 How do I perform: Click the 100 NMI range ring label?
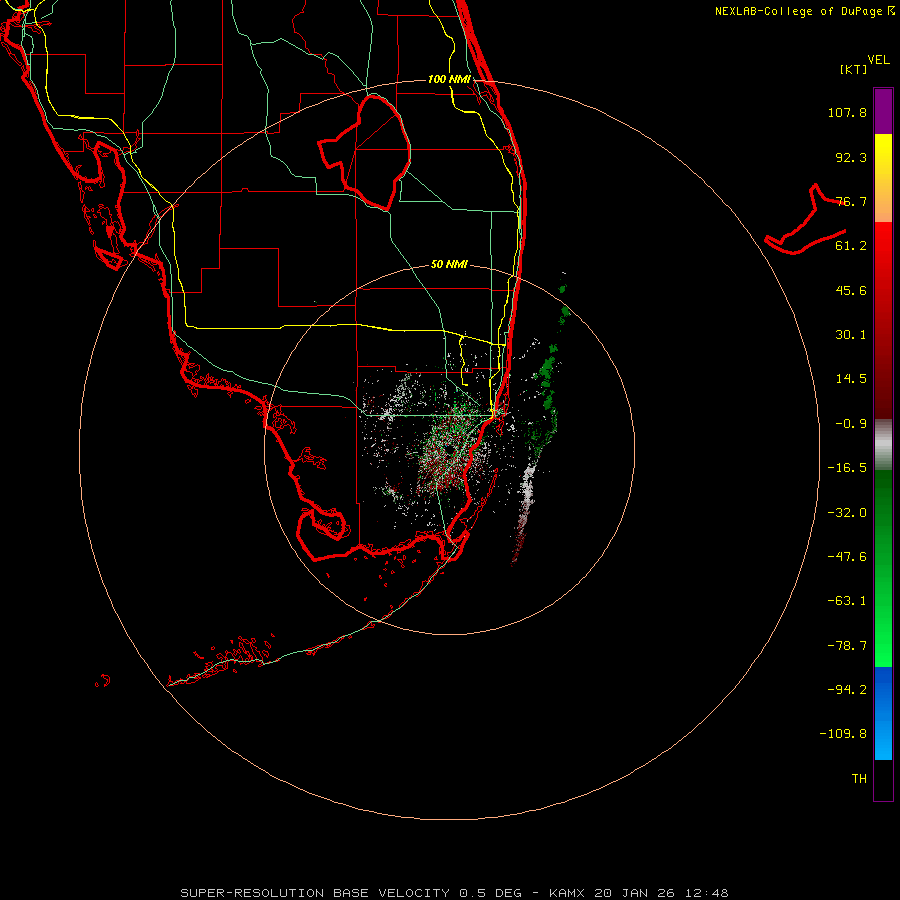click(x=449, y=79)
